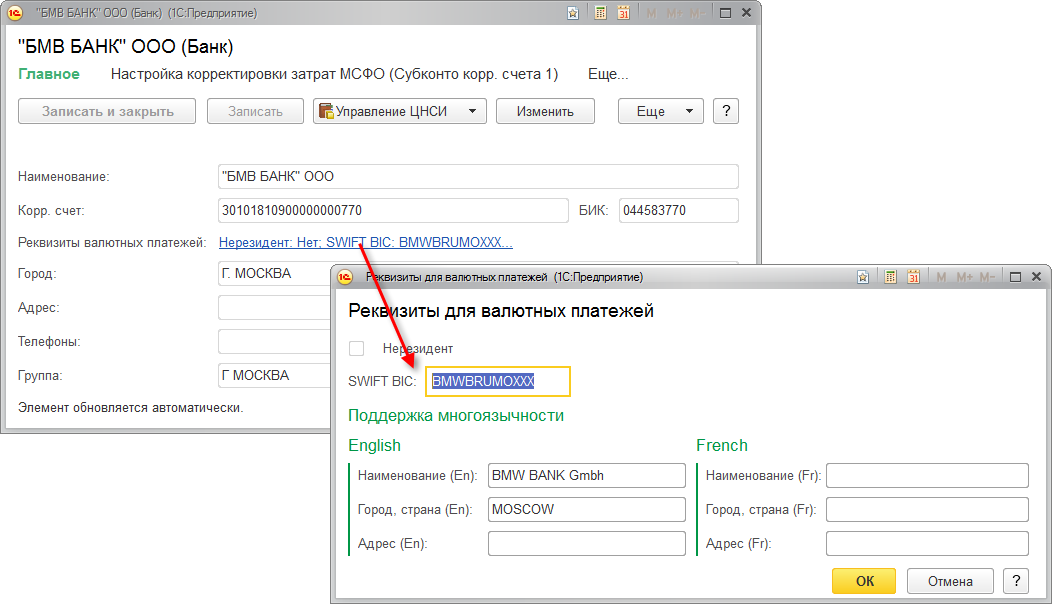Click into the SWIFT BIC input field
1052x604 pixels.
coord(497,381)
